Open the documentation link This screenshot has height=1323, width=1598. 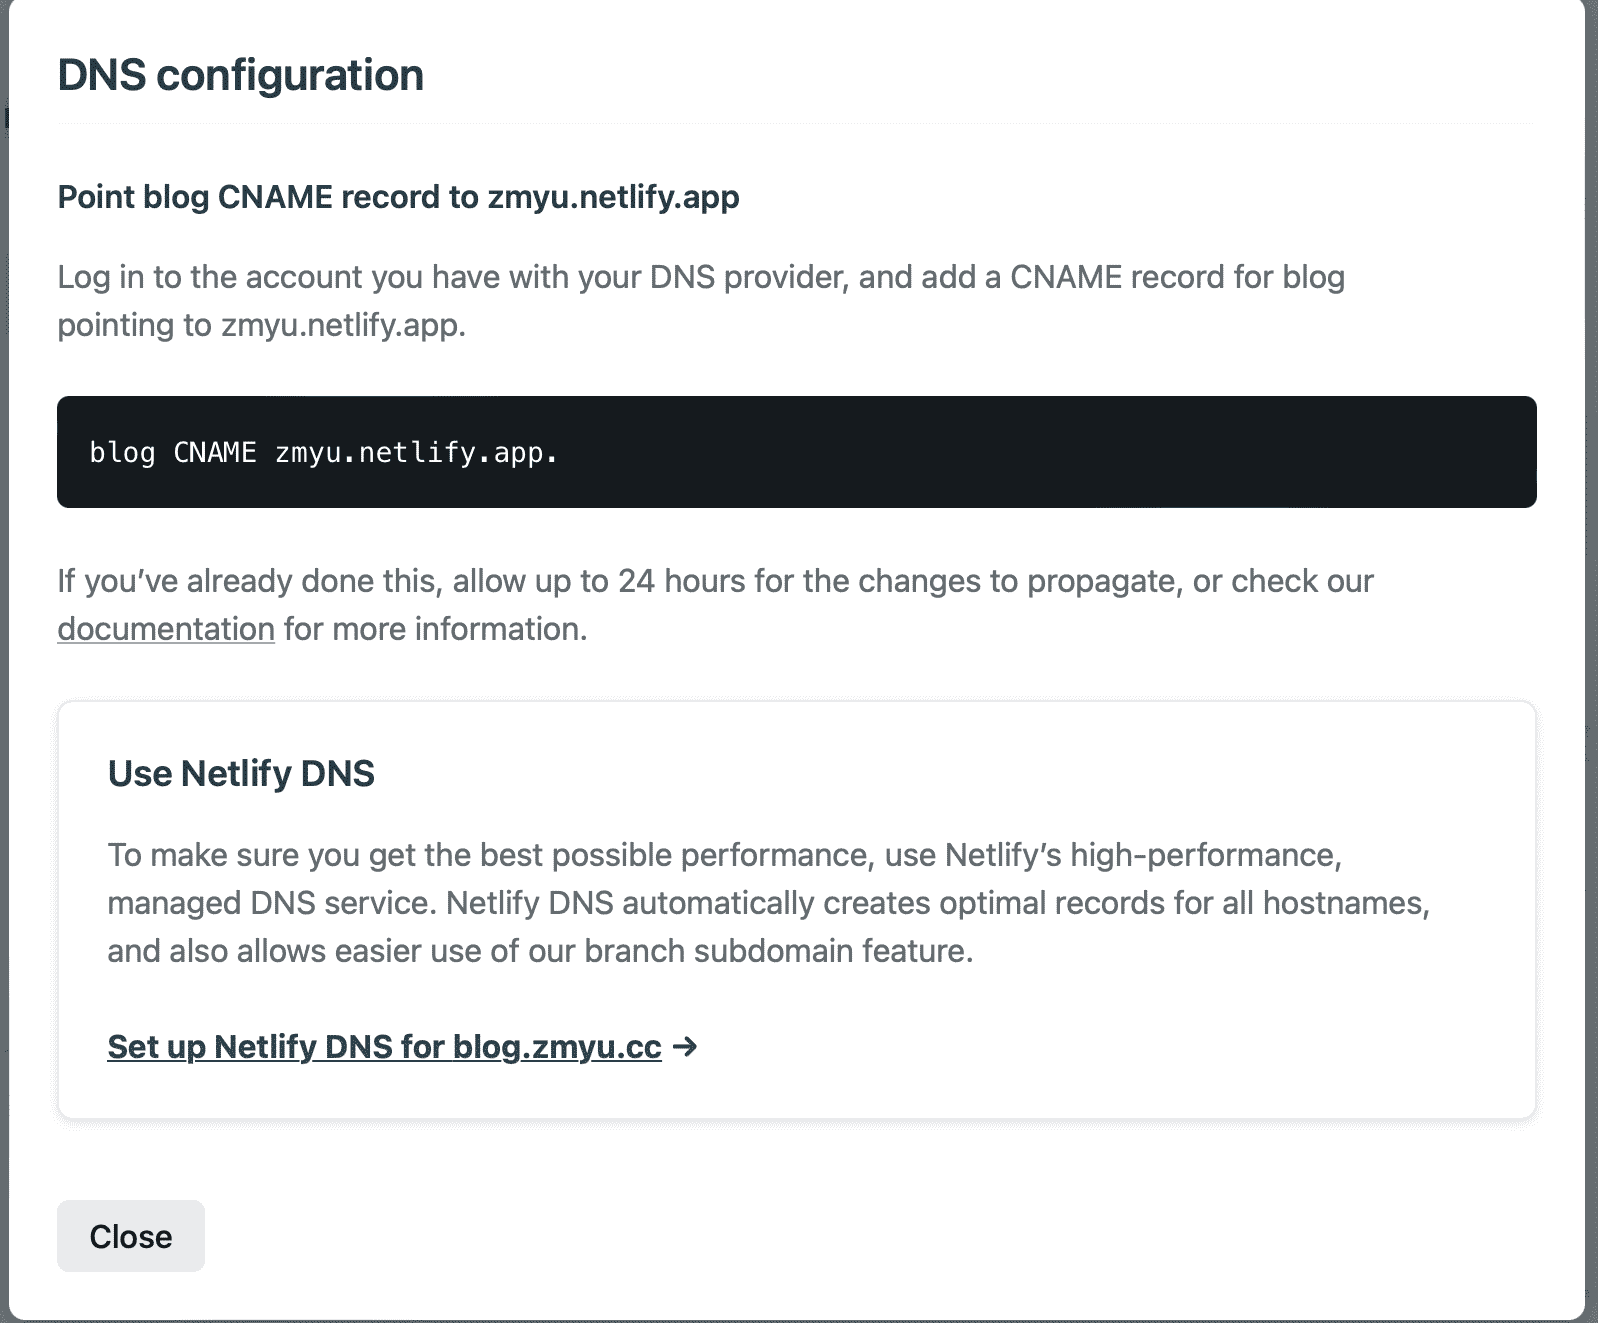pos(166,629)
